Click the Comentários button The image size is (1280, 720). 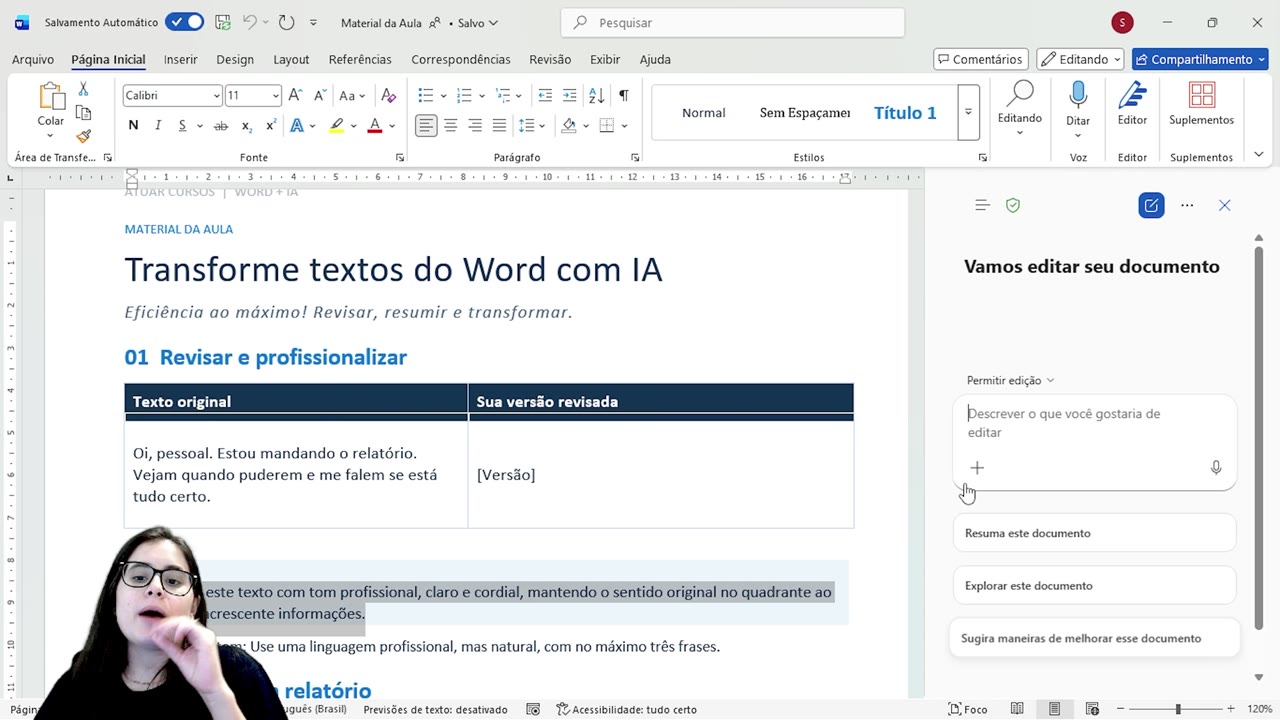click(x=981, y=59)
